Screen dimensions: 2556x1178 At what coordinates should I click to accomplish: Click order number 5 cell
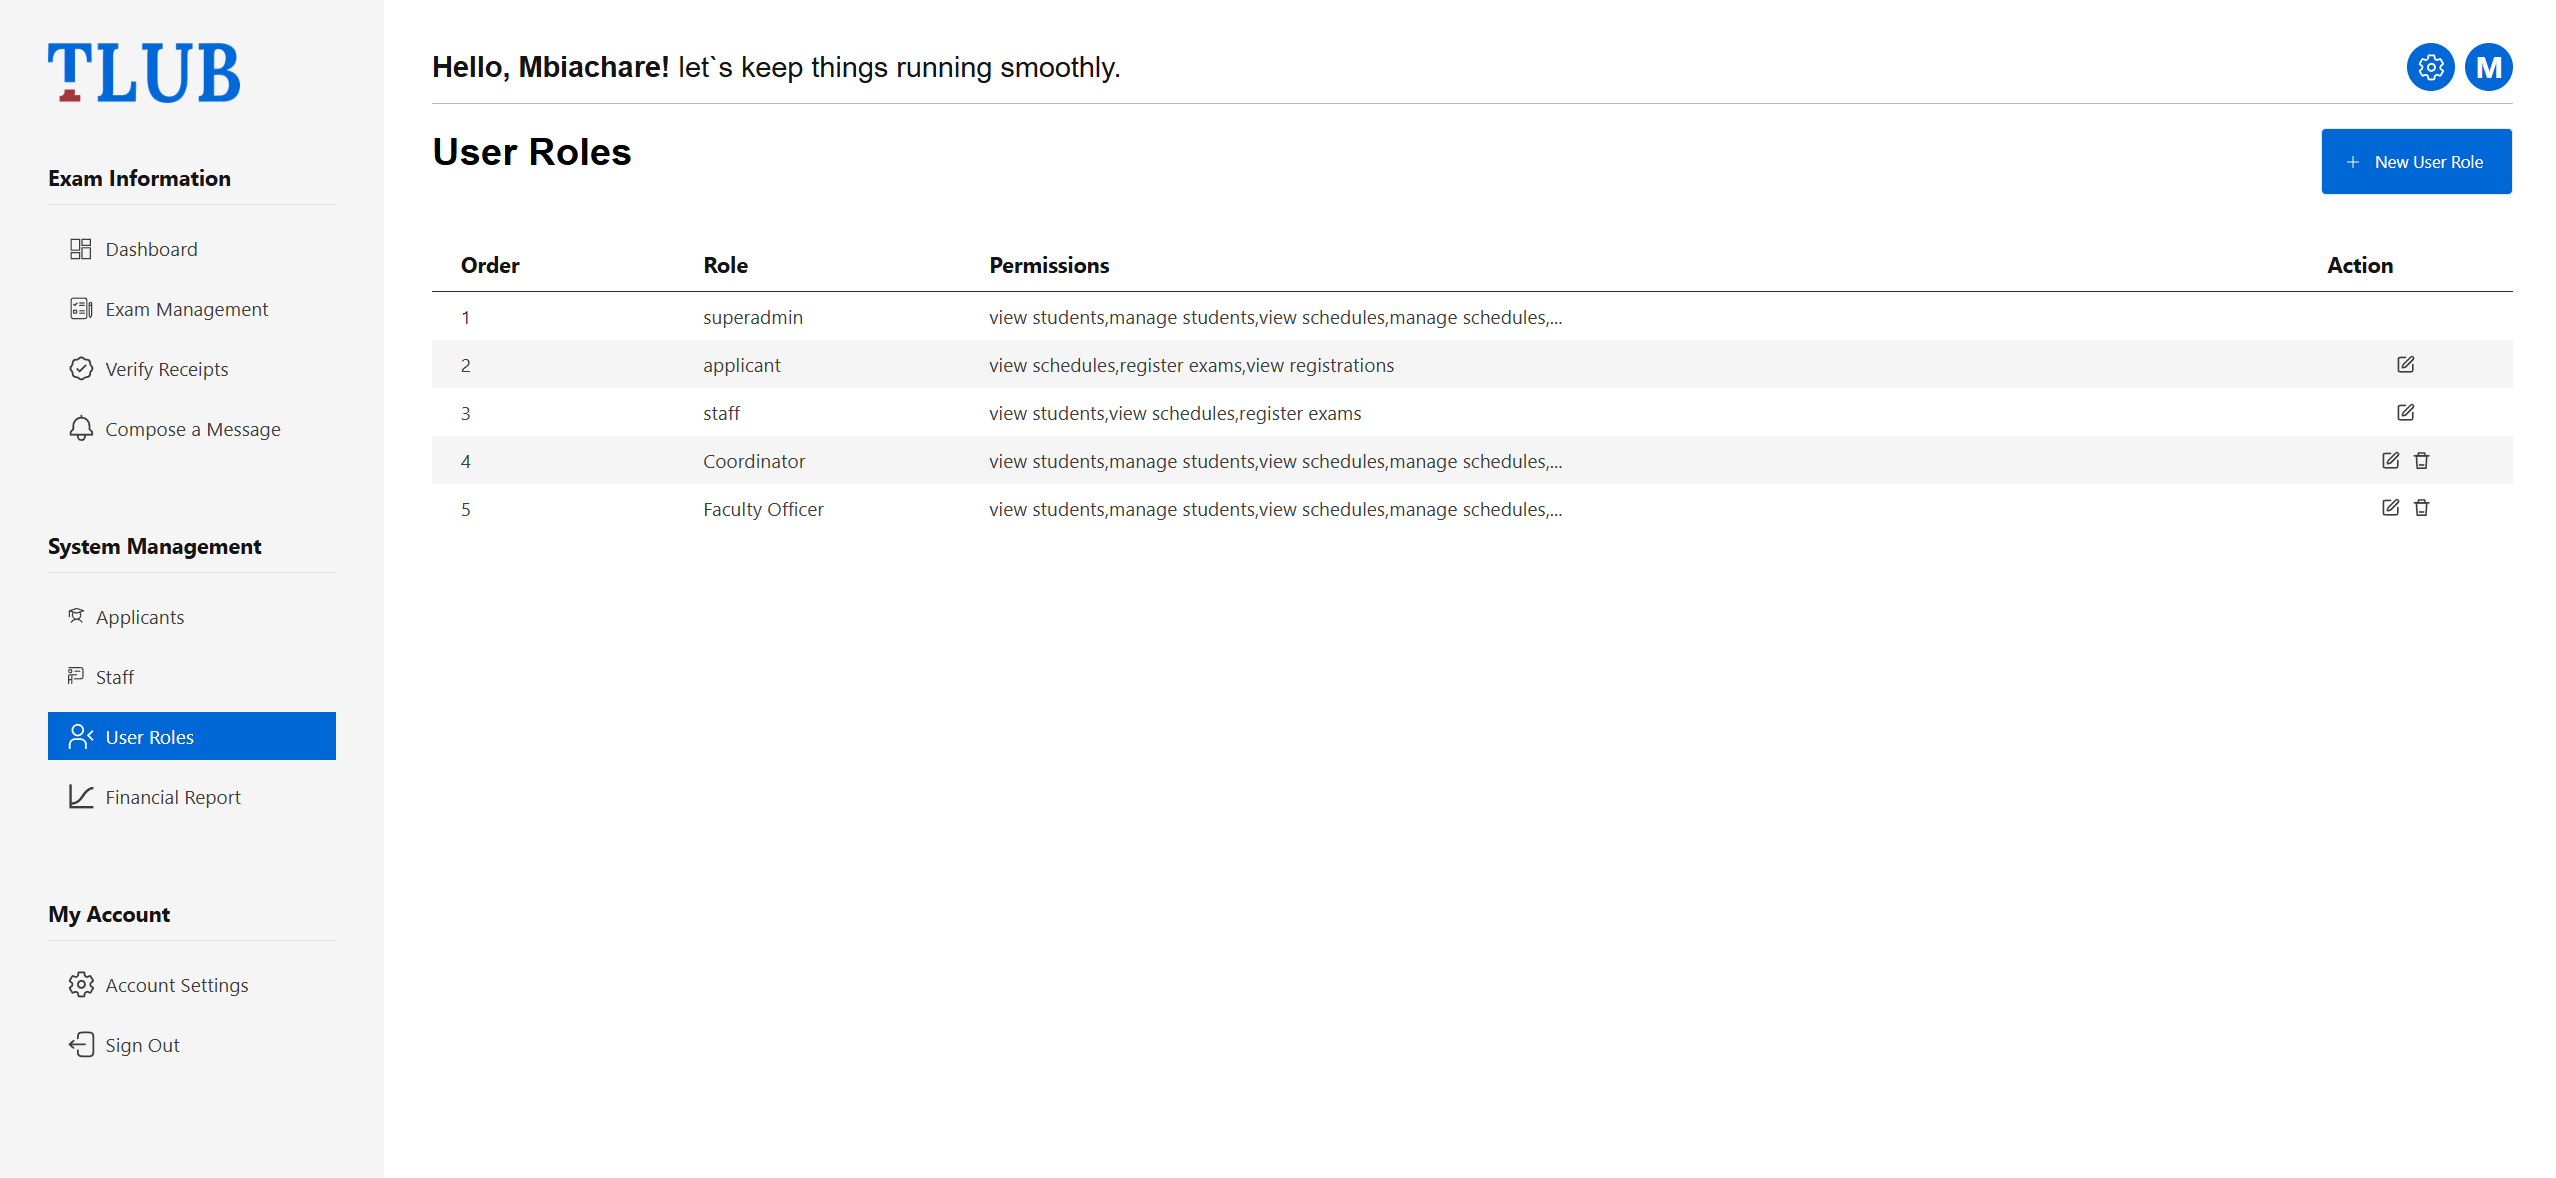coord(465,509)
